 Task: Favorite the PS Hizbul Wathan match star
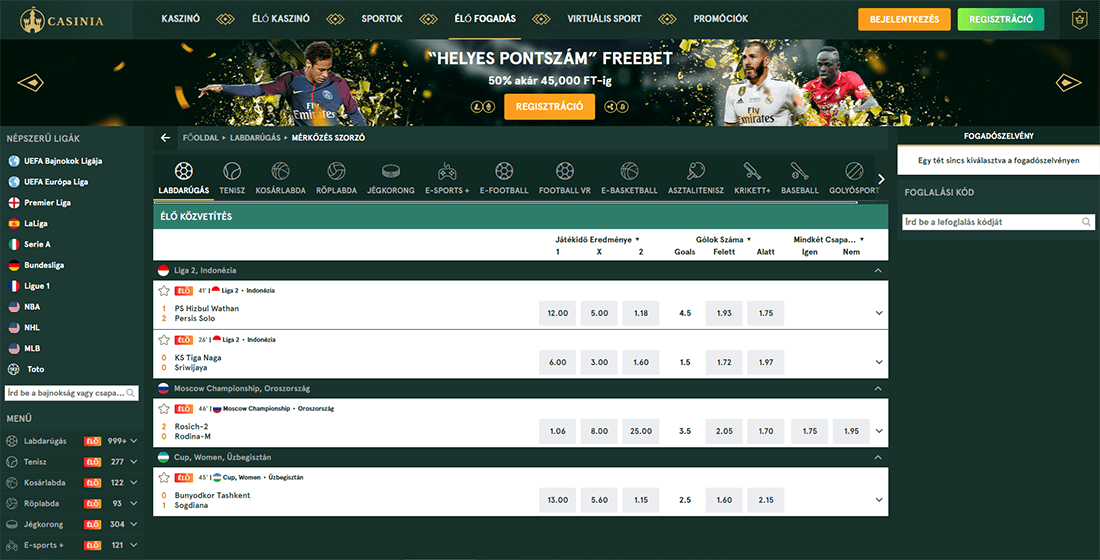click(164, 290)
